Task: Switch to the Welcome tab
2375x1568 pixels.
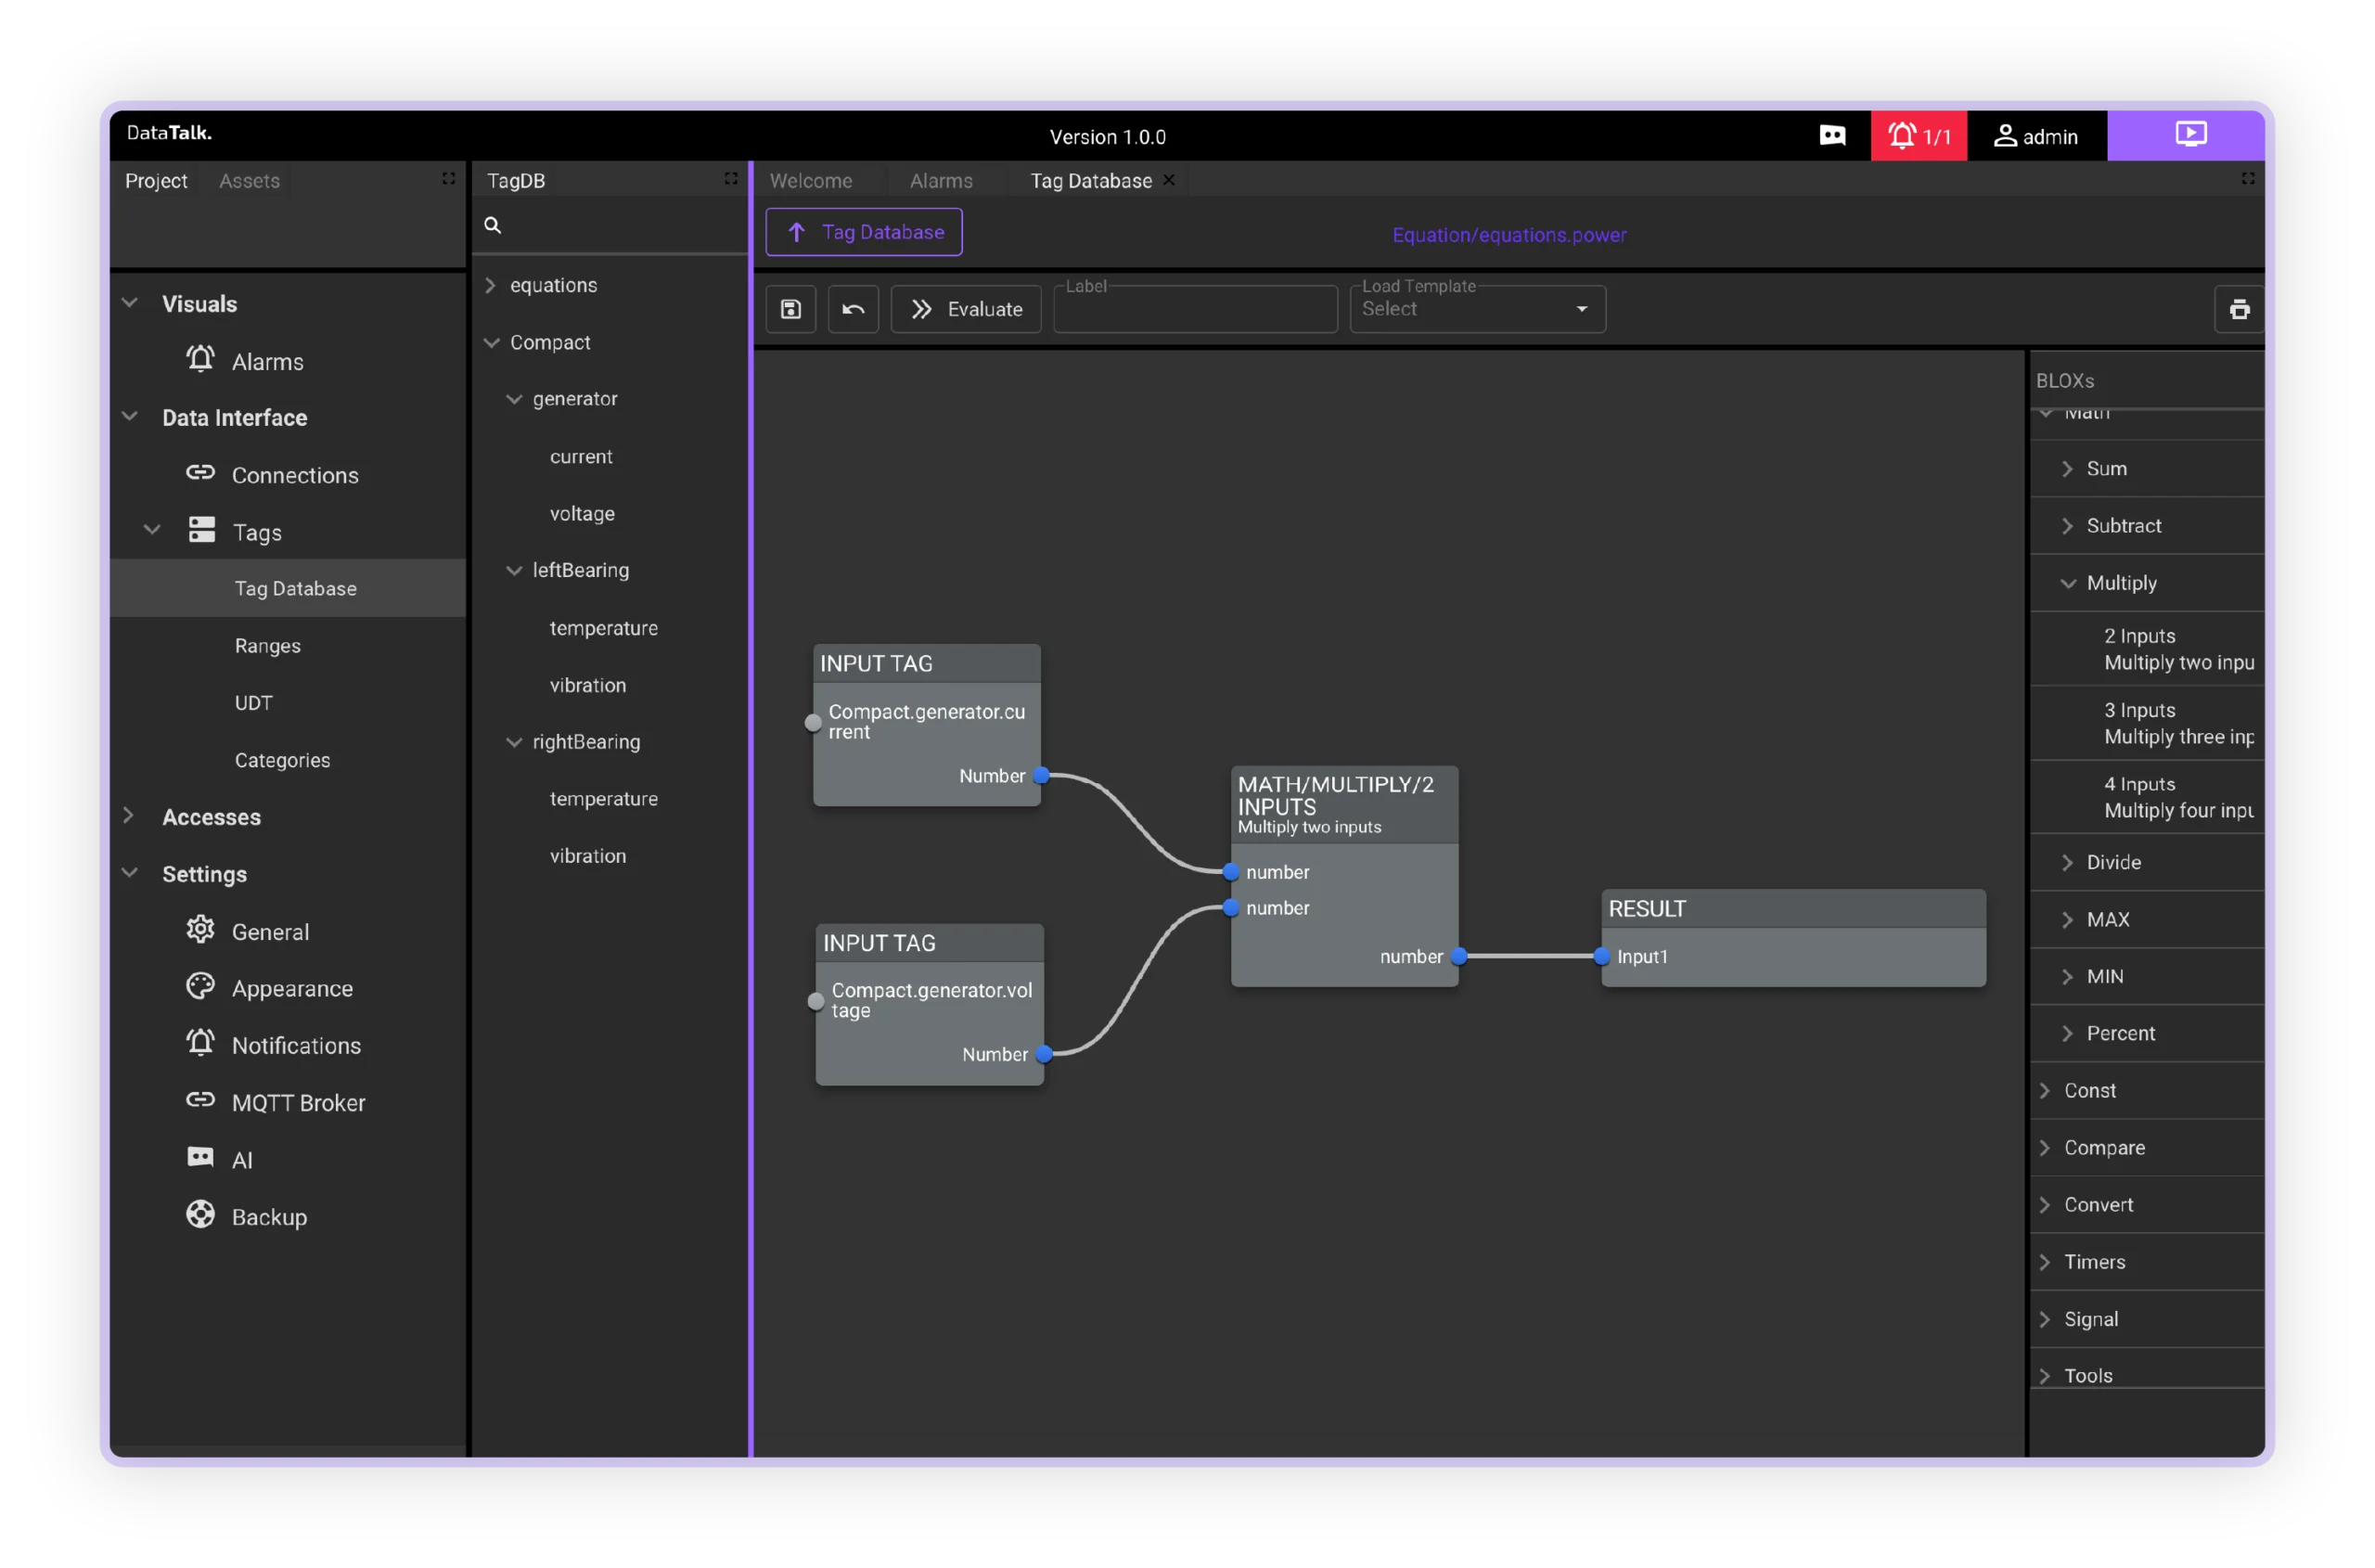Action: (x=811, y=180)
